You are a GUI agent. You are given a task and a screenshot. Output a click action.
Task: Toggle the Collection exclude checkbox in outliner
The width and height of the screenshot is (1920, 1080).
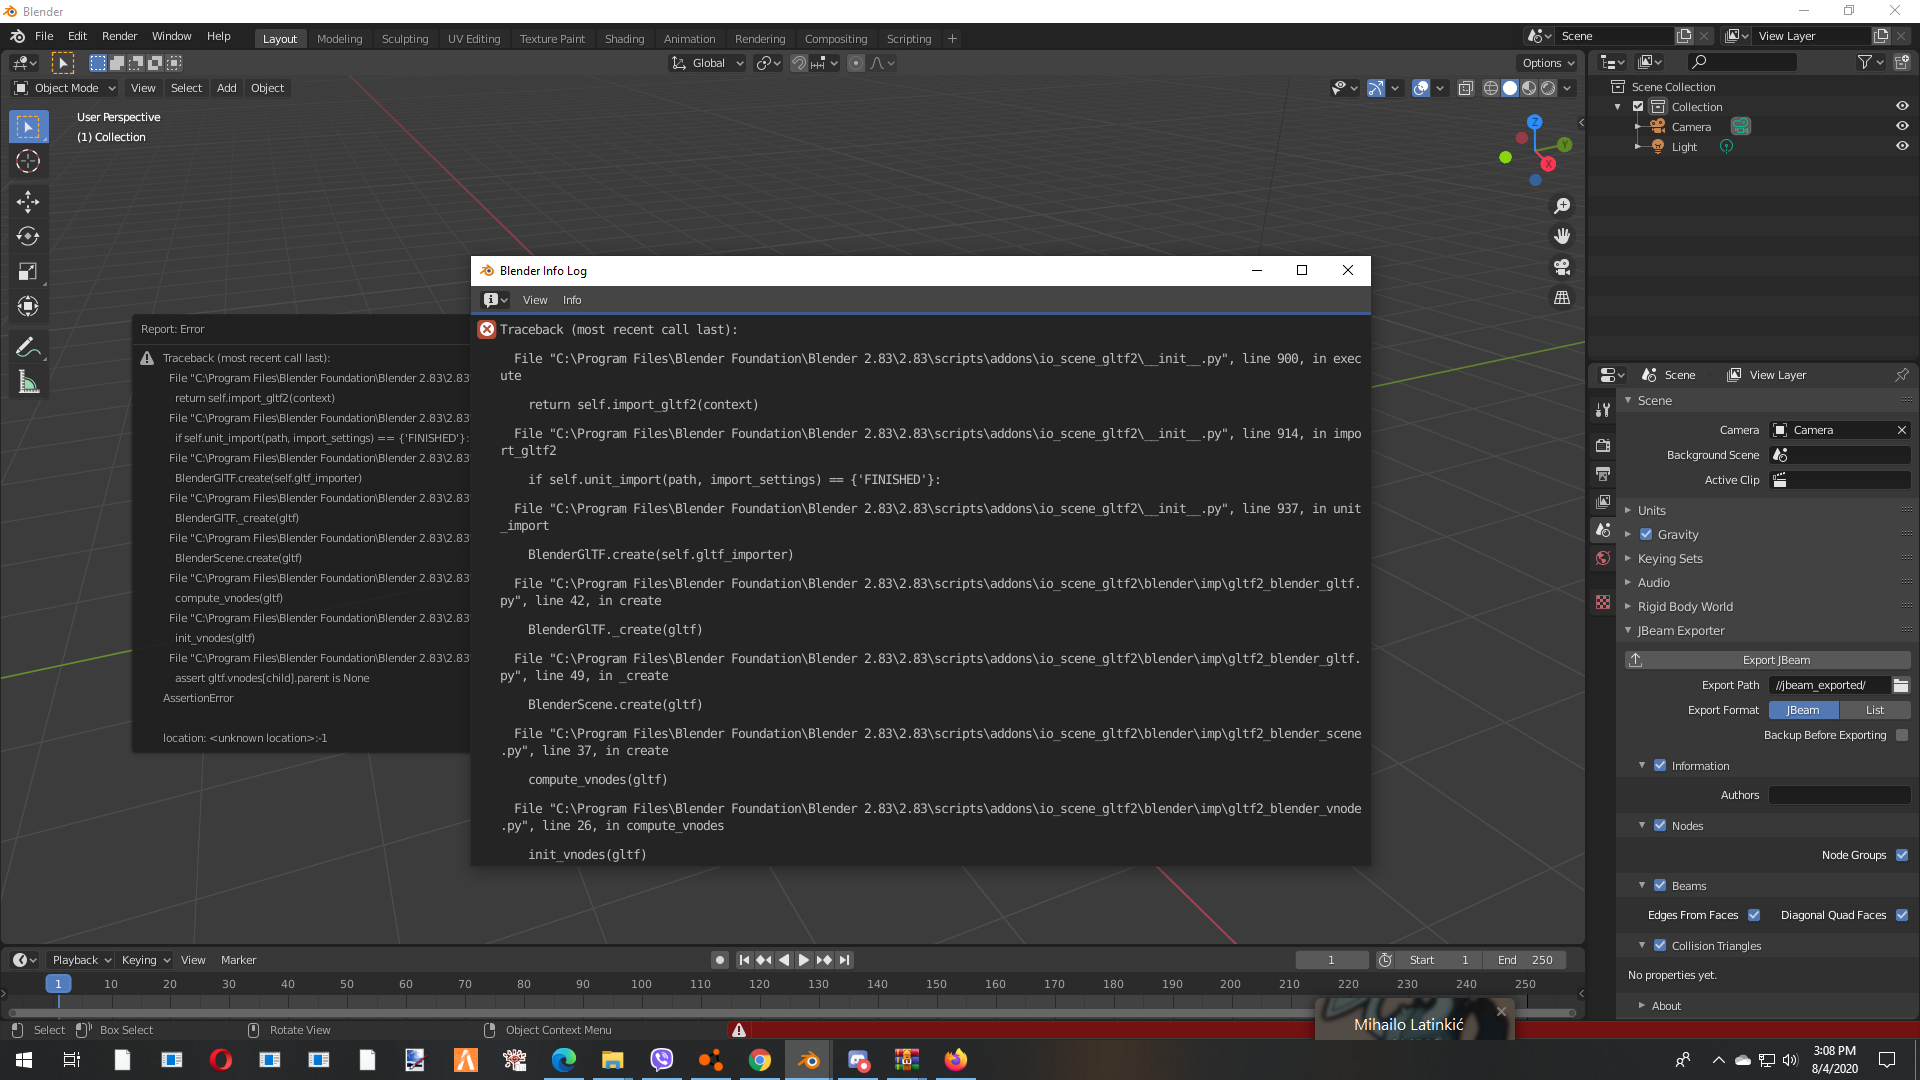[x=1638, y=107]
